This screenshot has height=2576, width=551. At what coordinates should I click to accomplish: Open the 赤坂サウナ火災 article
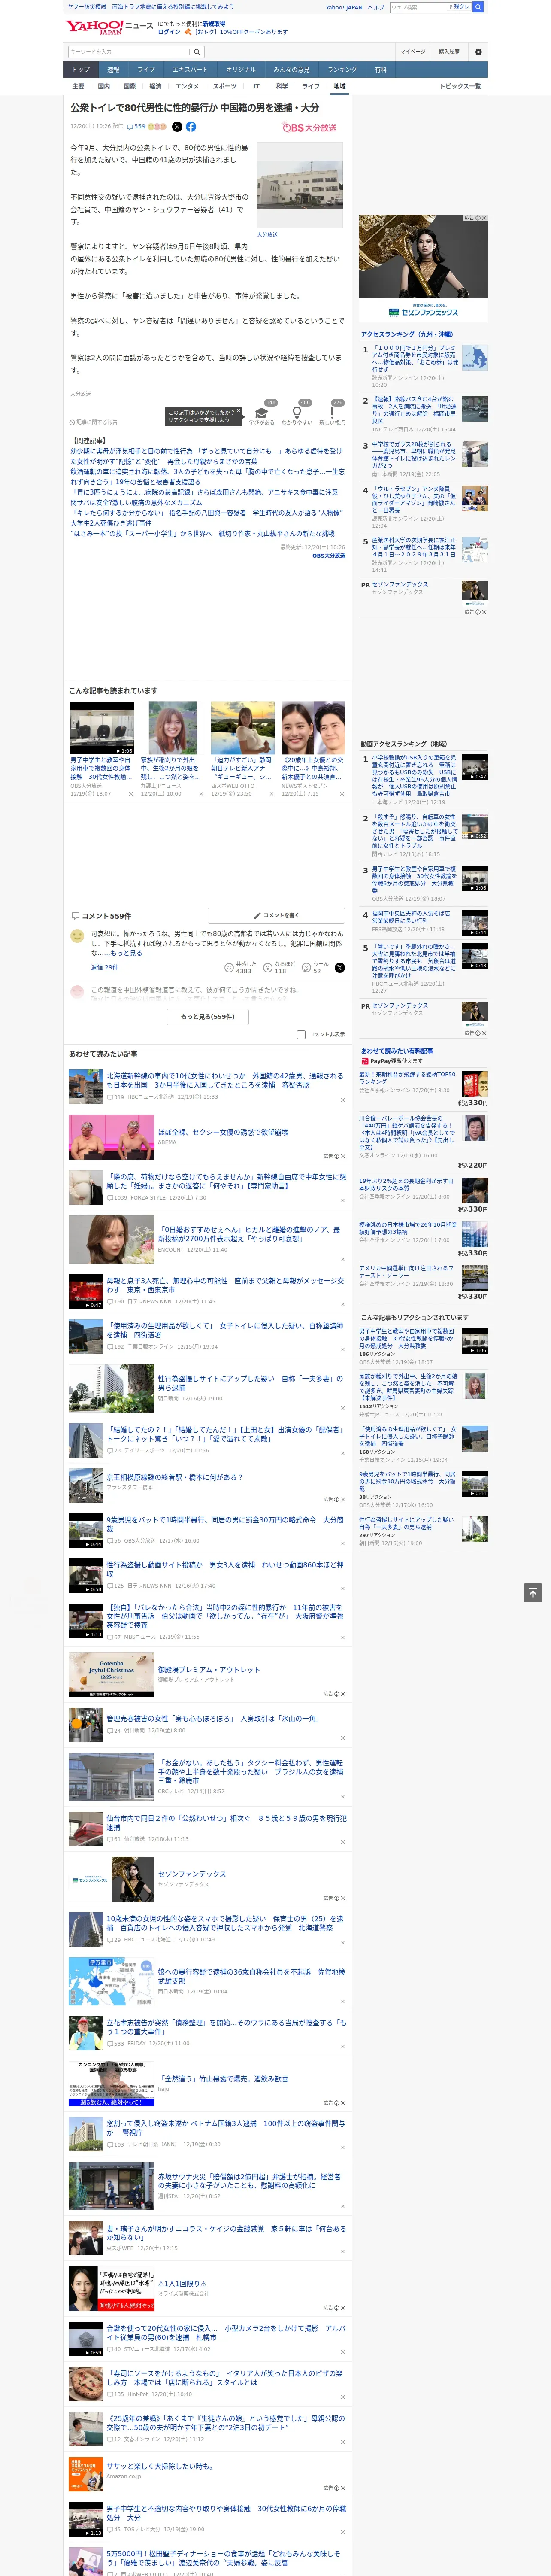click(249, 2180)
